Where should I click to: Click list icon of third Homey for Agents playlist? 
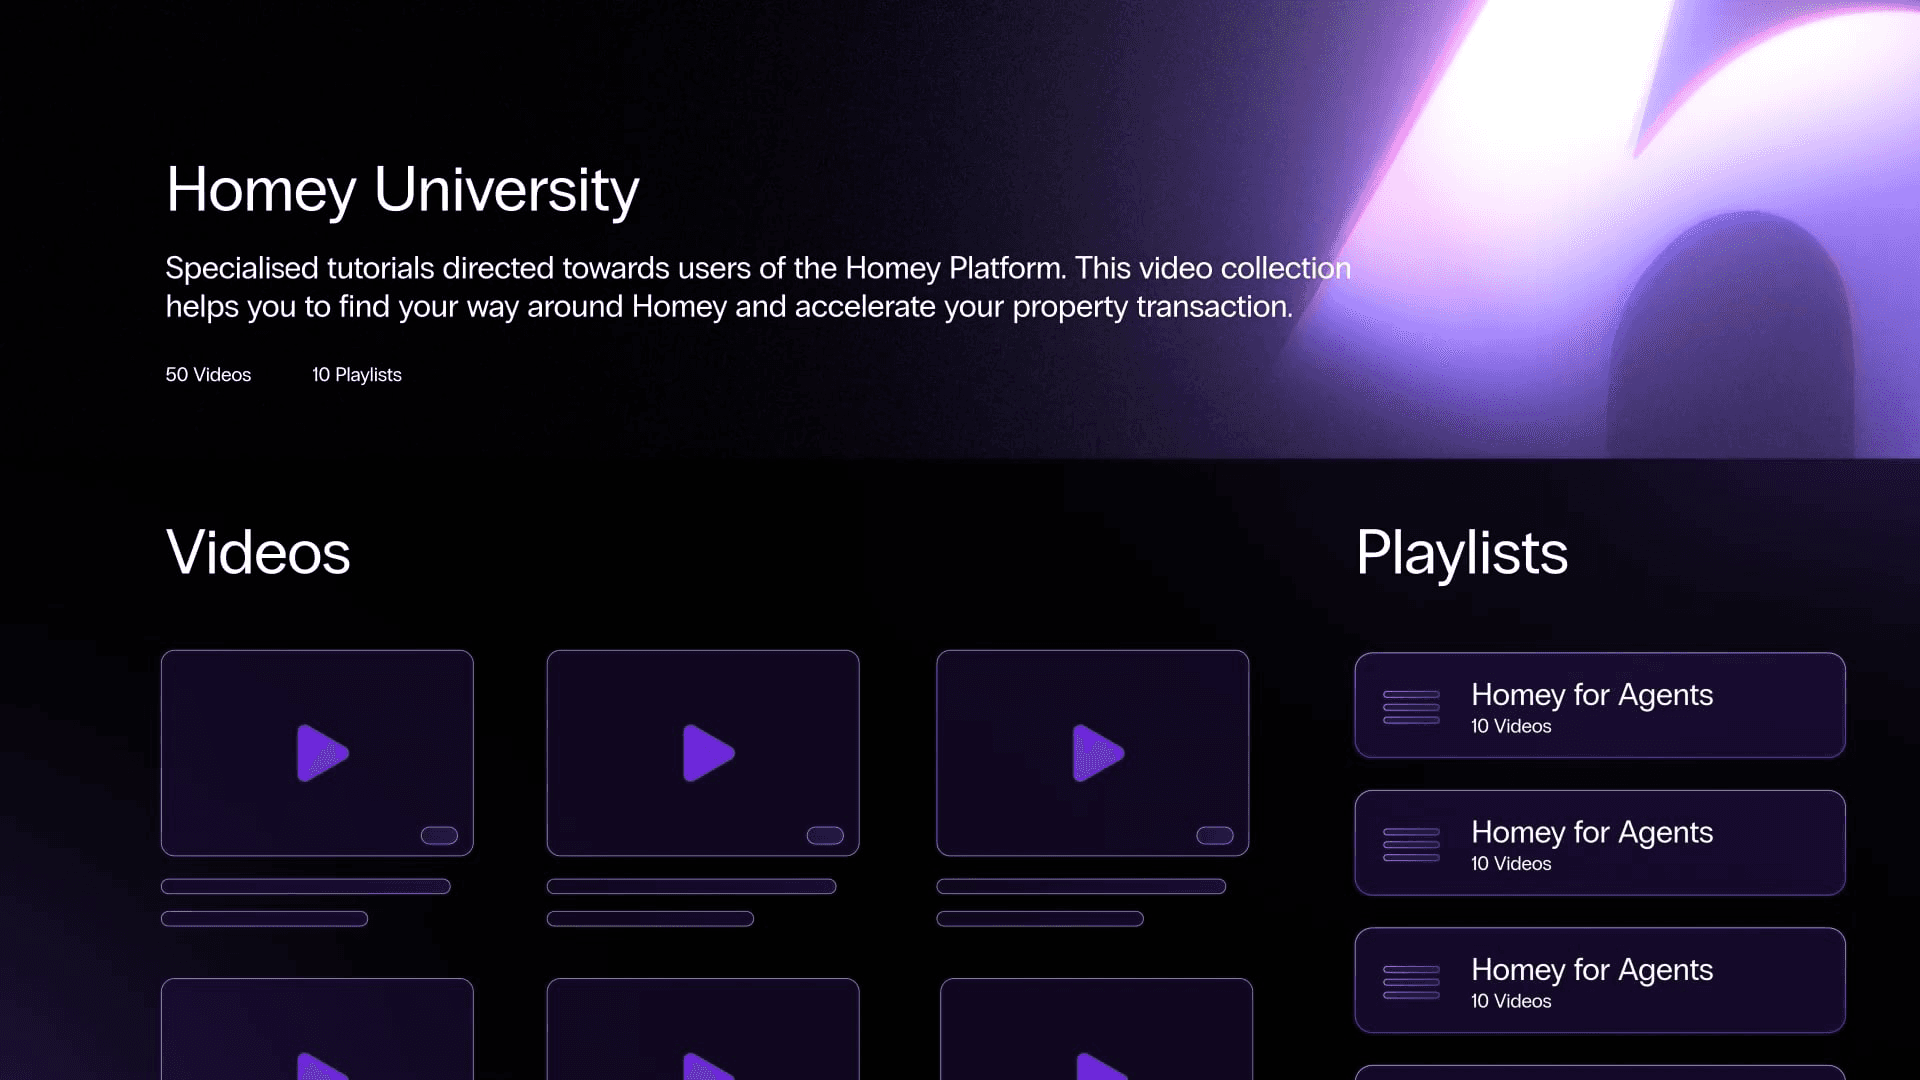[1411, 981]
